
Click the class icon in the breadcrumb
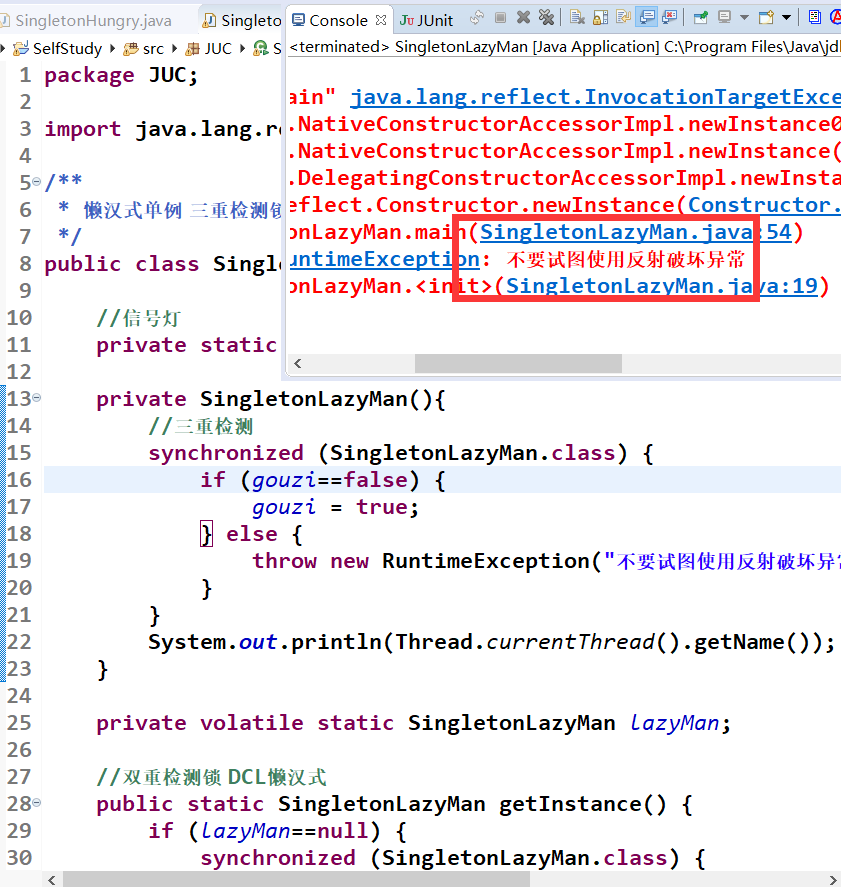pyautogui.click(x=261, y=49)
